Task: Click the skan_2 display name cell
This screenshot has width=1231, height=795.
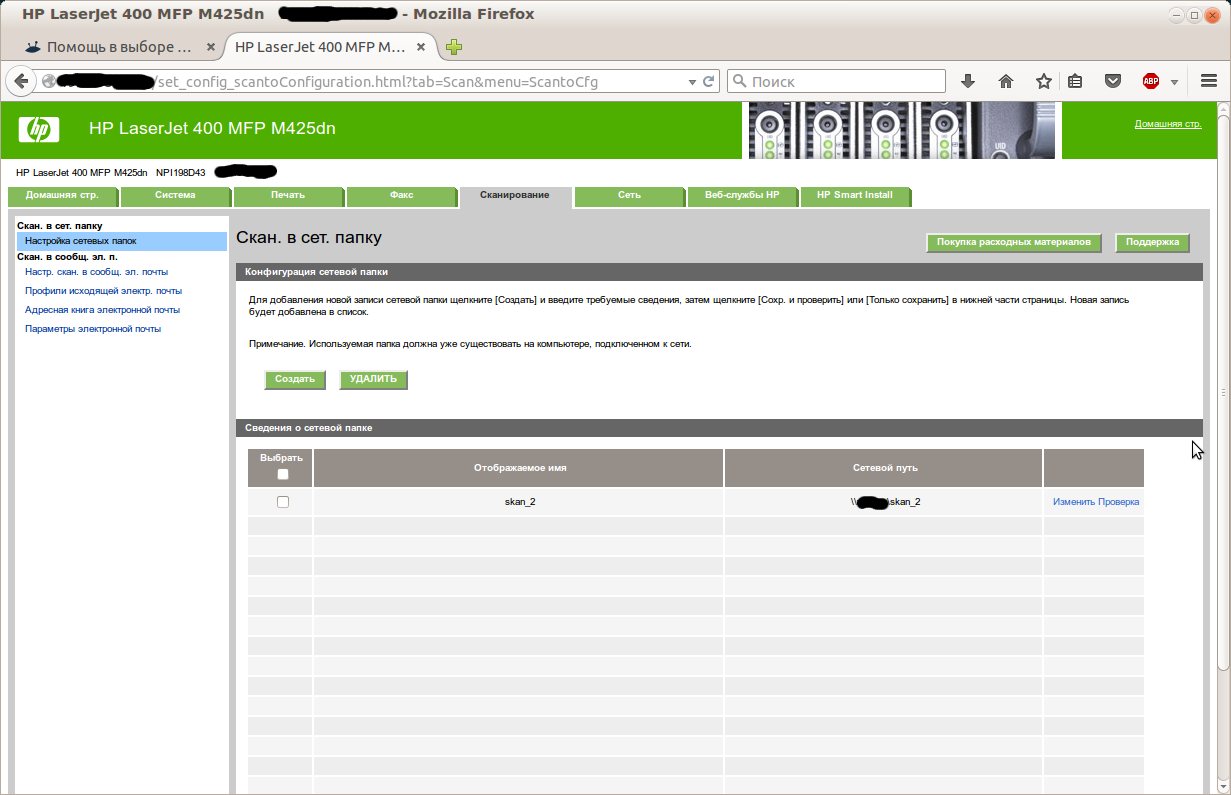Action: 519,502
